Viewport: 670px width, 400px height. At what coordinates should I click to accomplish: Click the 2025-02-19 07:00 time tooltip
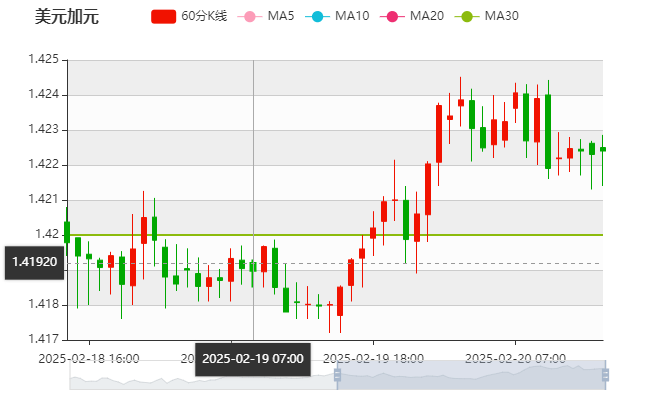tap(253, 358)
